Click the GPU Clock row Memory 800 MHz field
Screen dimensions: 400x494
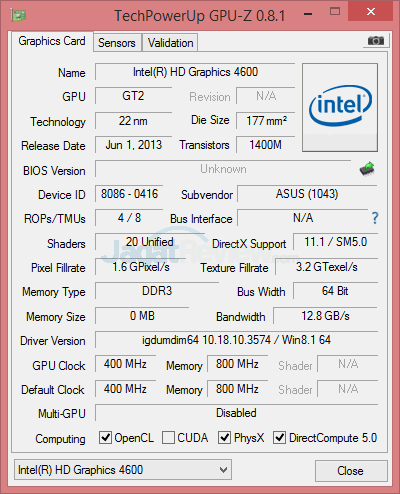237,364
